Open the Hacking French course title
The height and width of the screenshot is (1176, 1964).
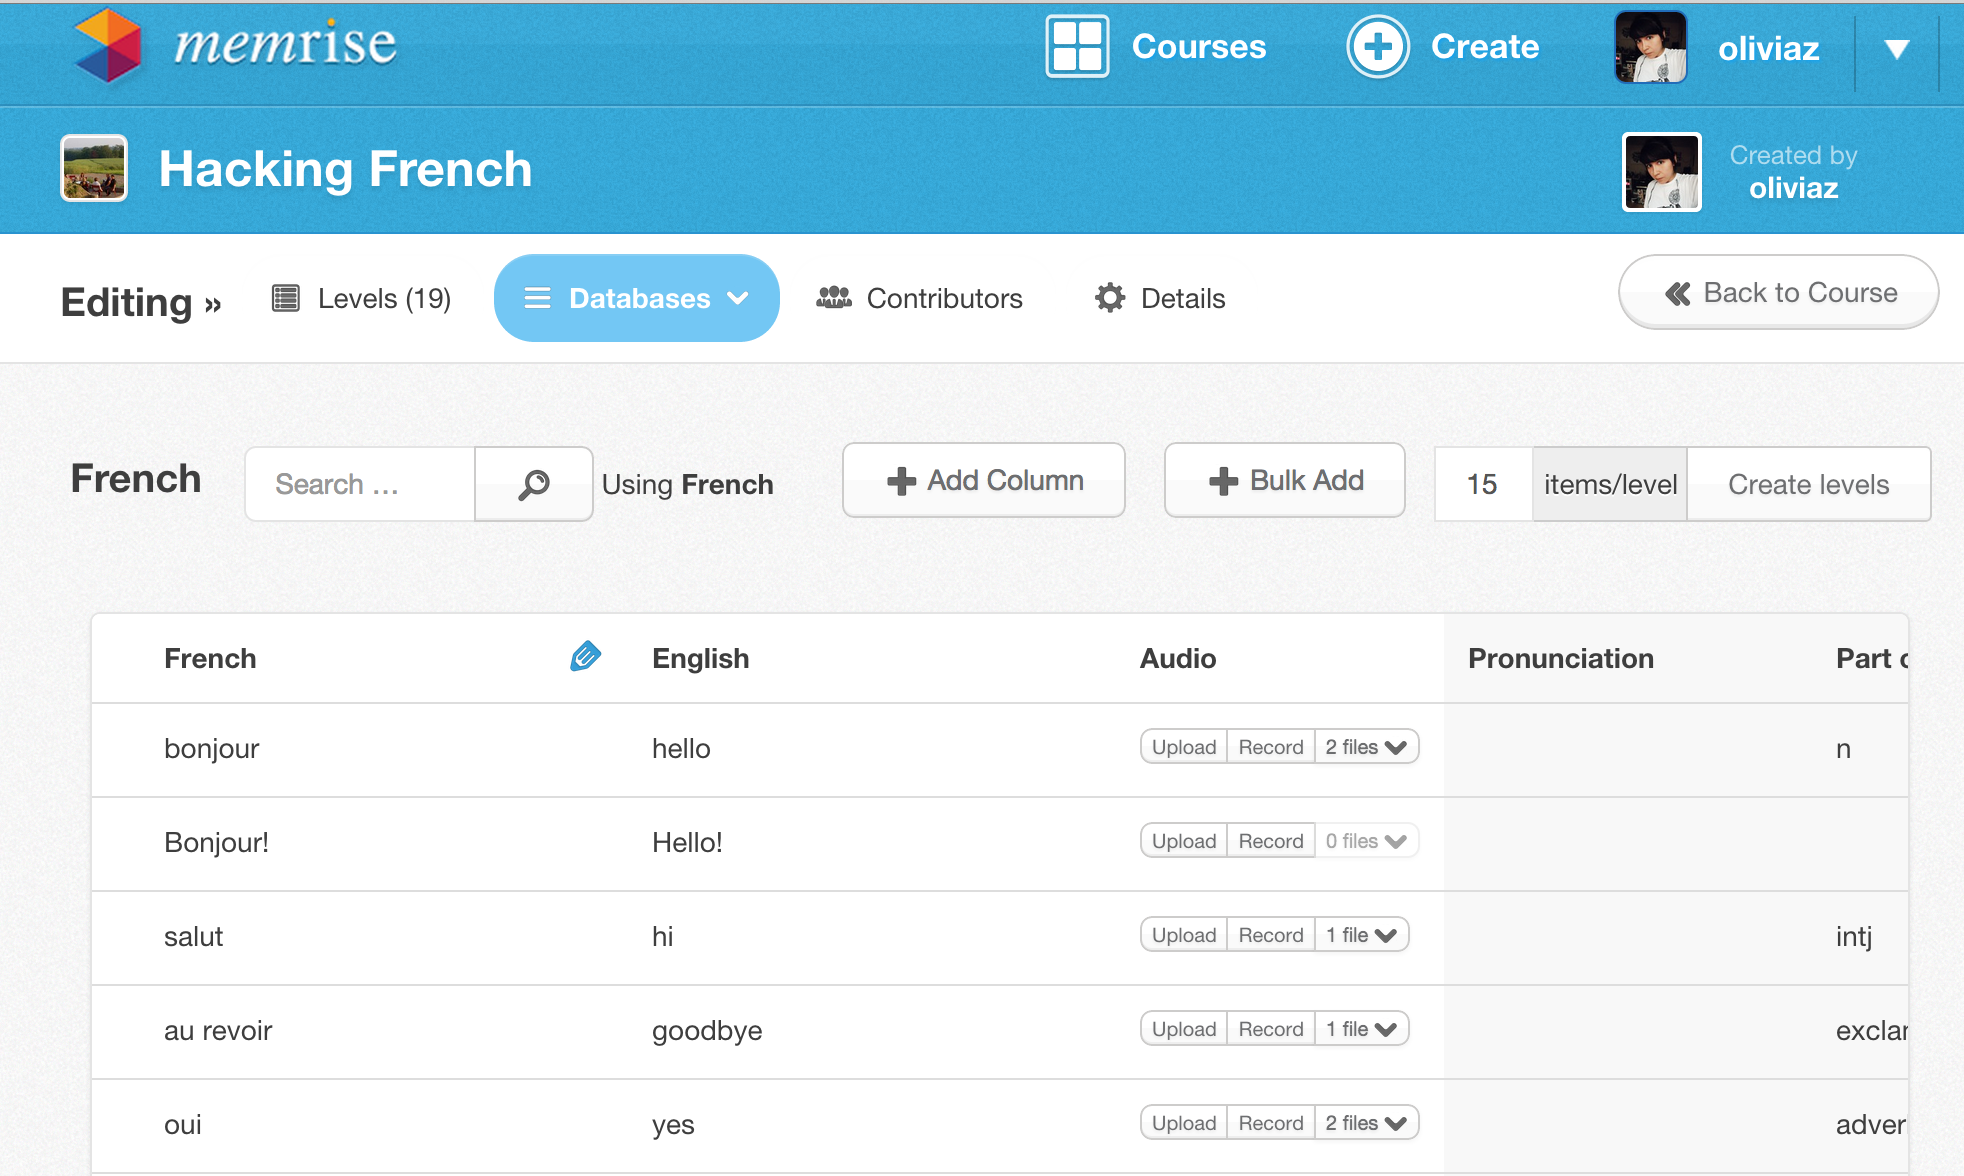(x=345, y=169)
